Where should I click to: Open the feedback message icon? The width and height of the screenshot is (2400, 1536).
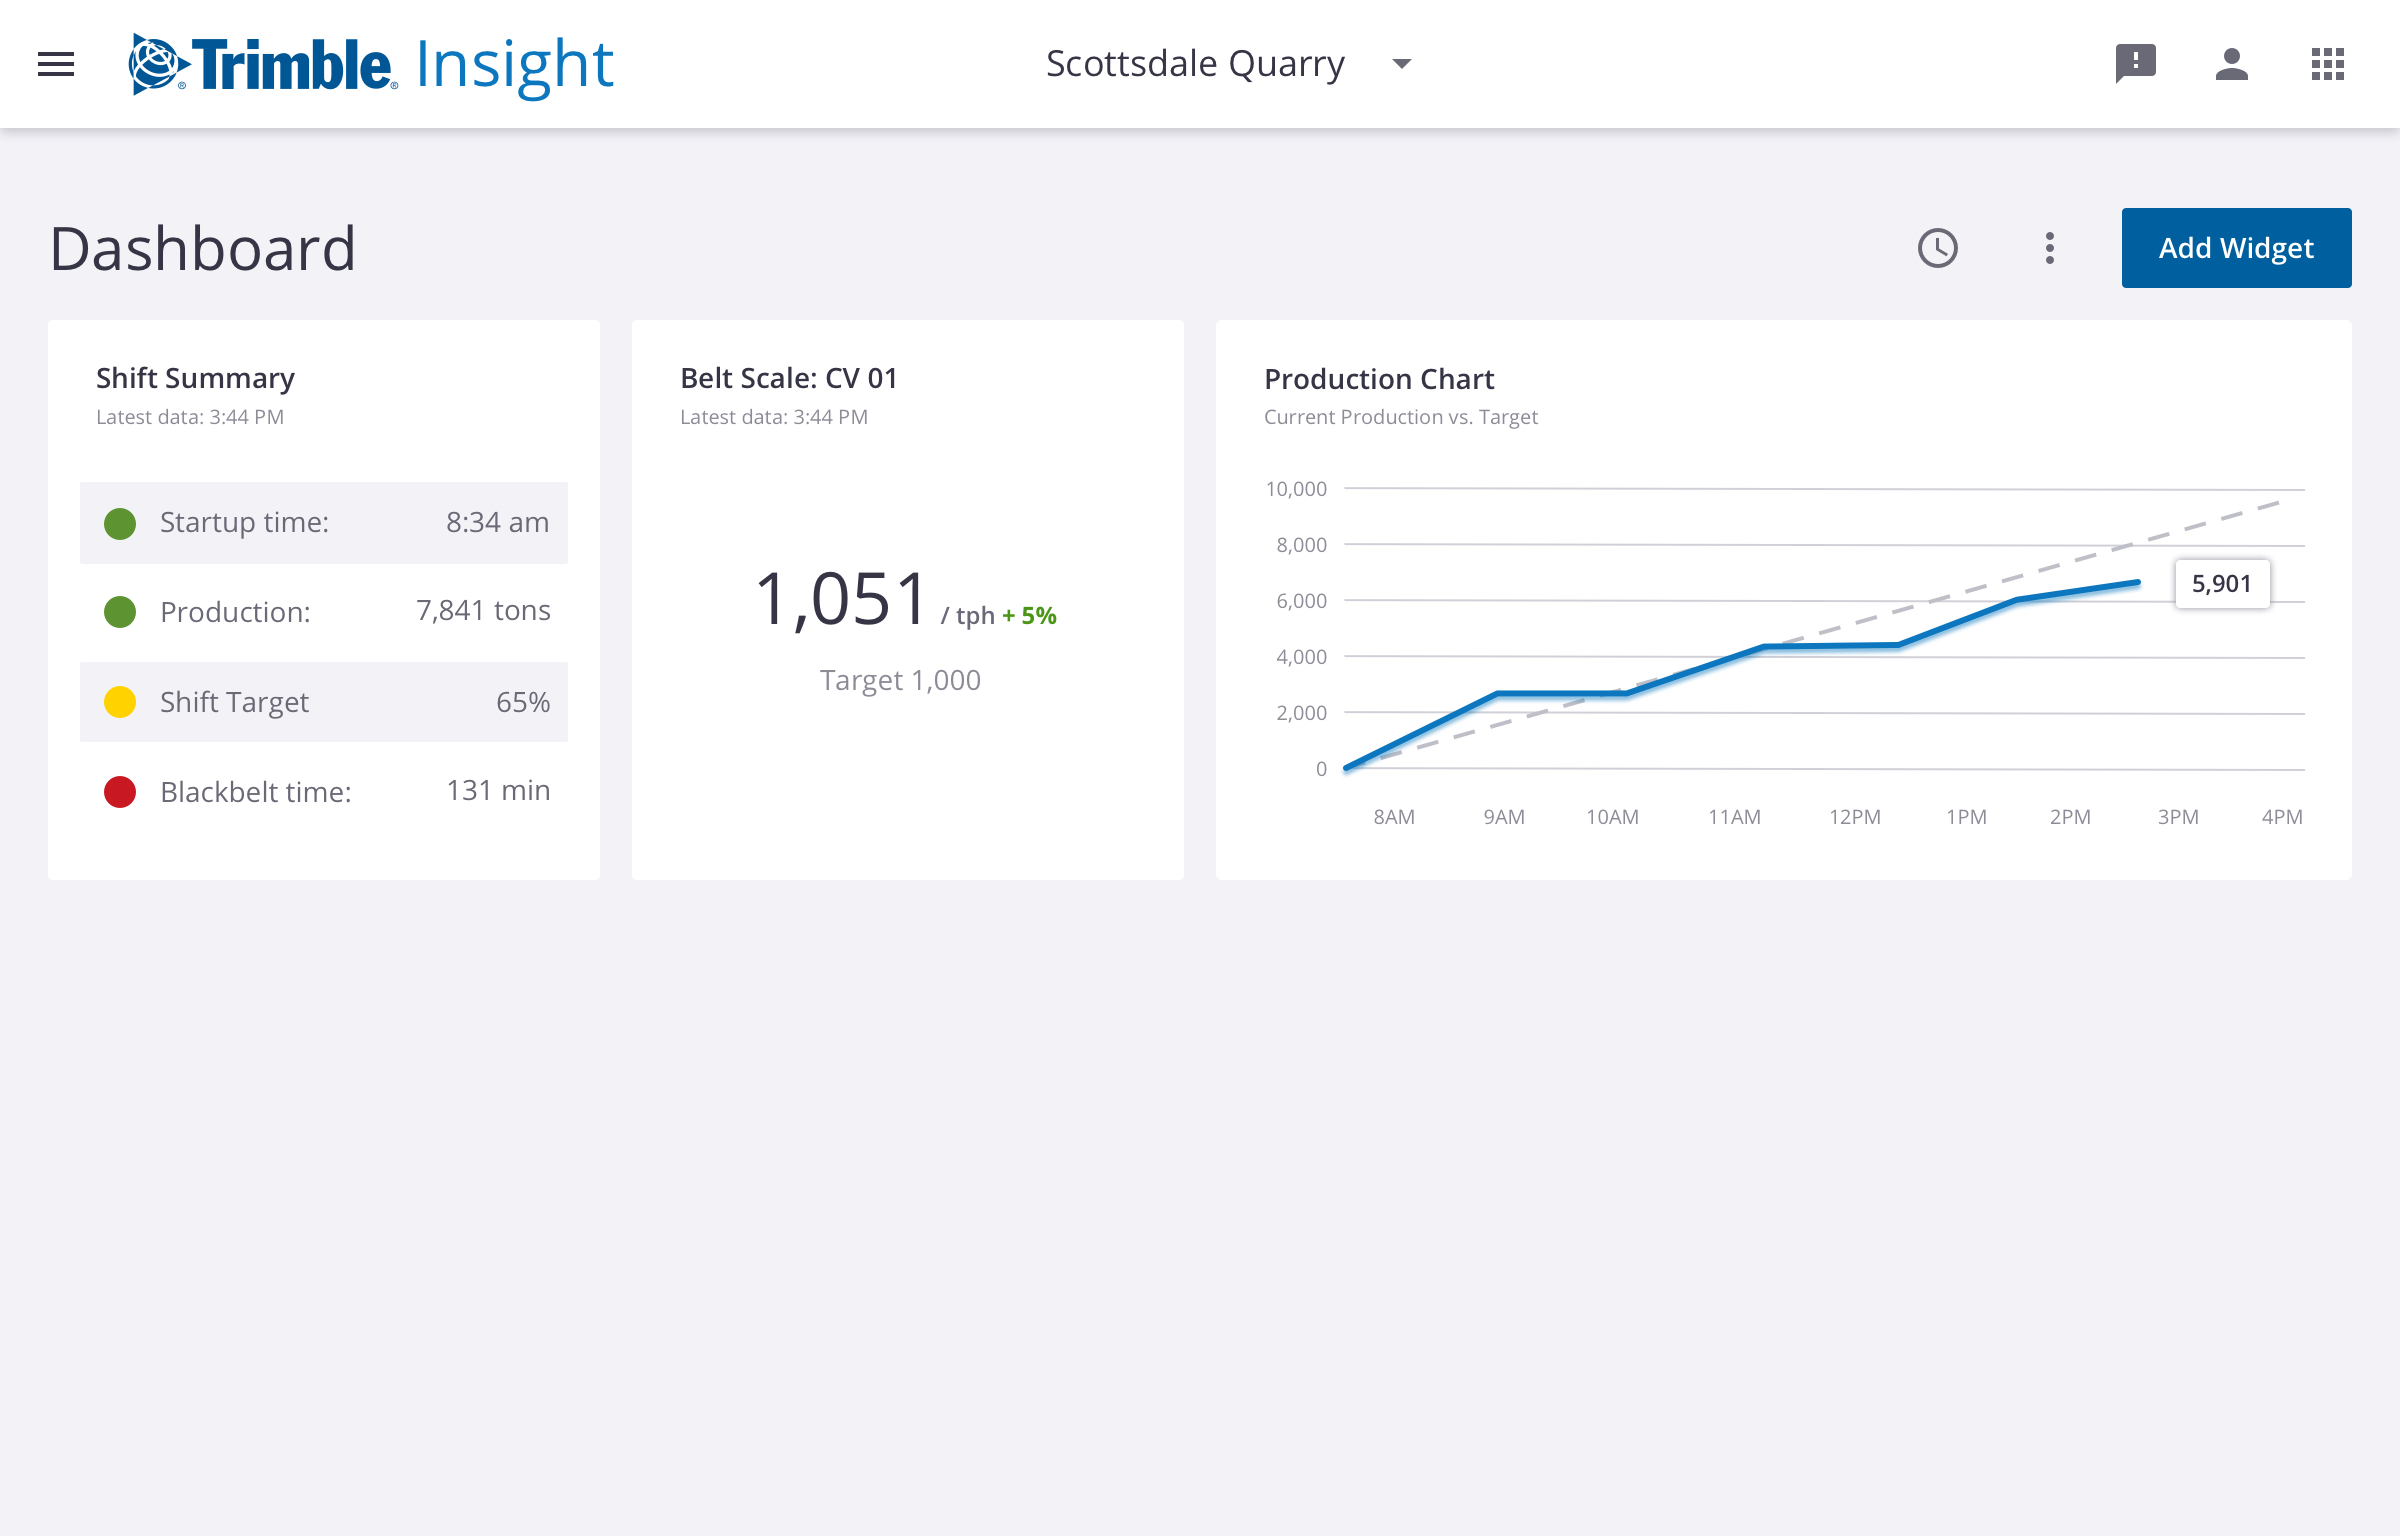(x=2135, y=64)
